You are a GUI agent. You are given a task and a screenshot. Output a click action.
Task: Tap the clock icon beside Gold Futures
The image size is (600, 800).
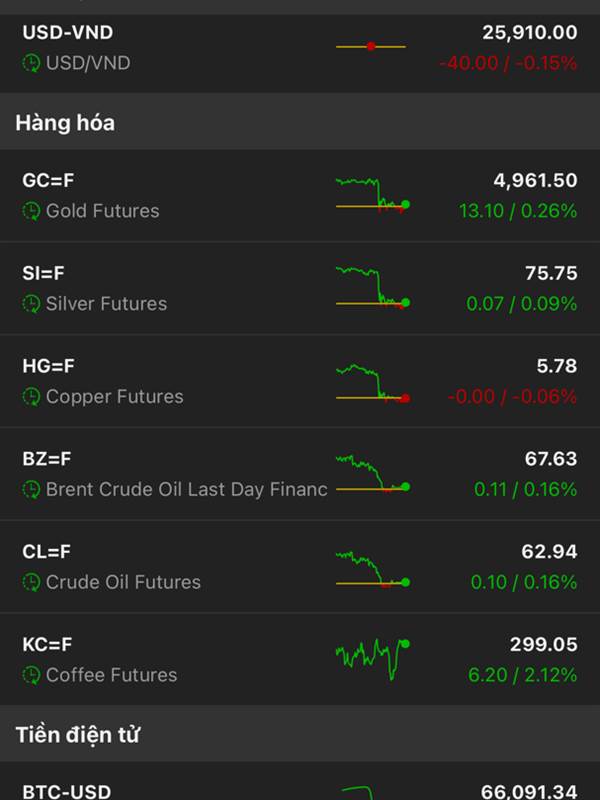pyautogui.click(x=31, y=211)
